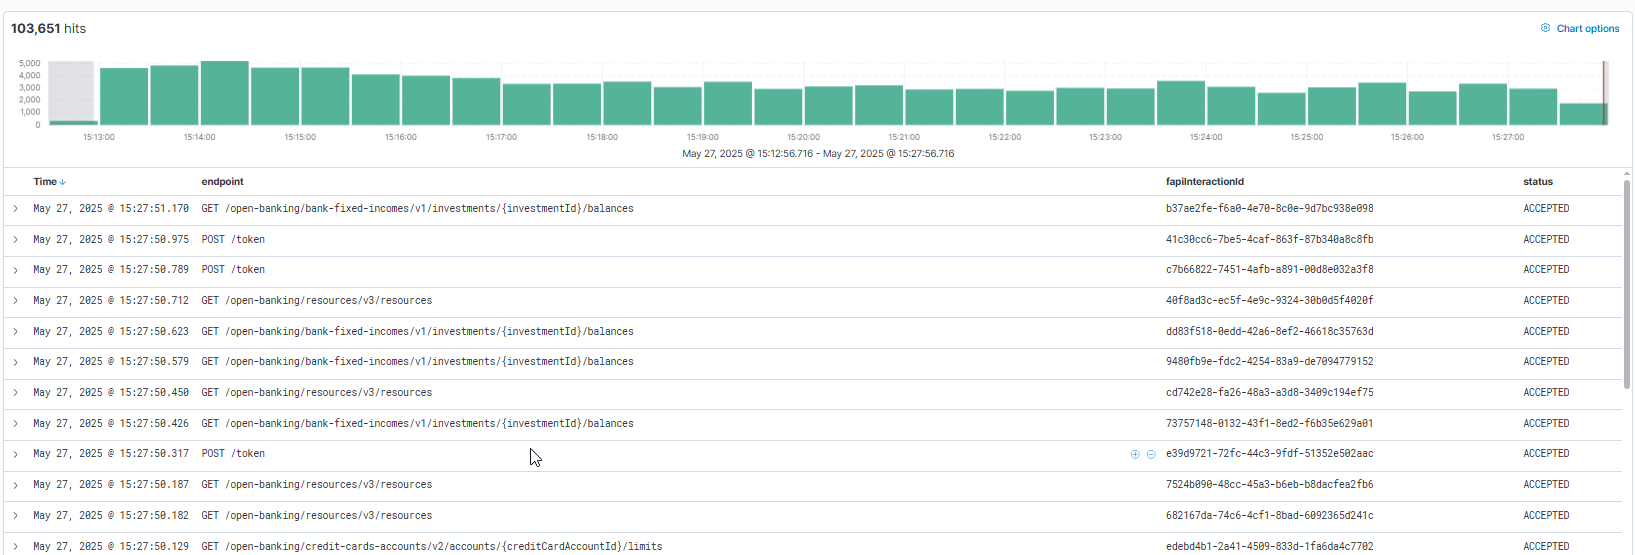Expand the credit-cards-accounts limits row
Image resolution: width=1635 pixels, height=555 pixels.
click(x=15, y=546)
